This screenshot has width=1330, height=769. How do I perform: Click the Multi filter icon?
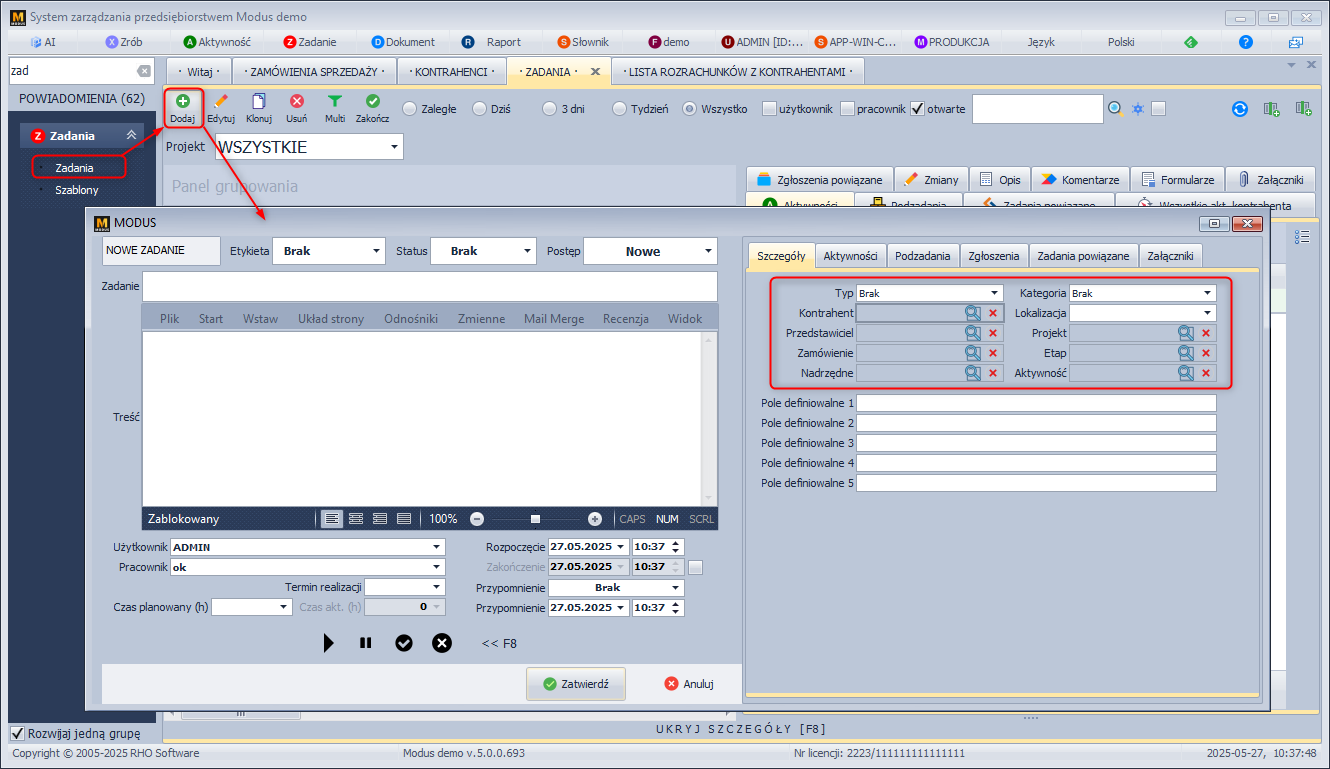tap(335, 102)
